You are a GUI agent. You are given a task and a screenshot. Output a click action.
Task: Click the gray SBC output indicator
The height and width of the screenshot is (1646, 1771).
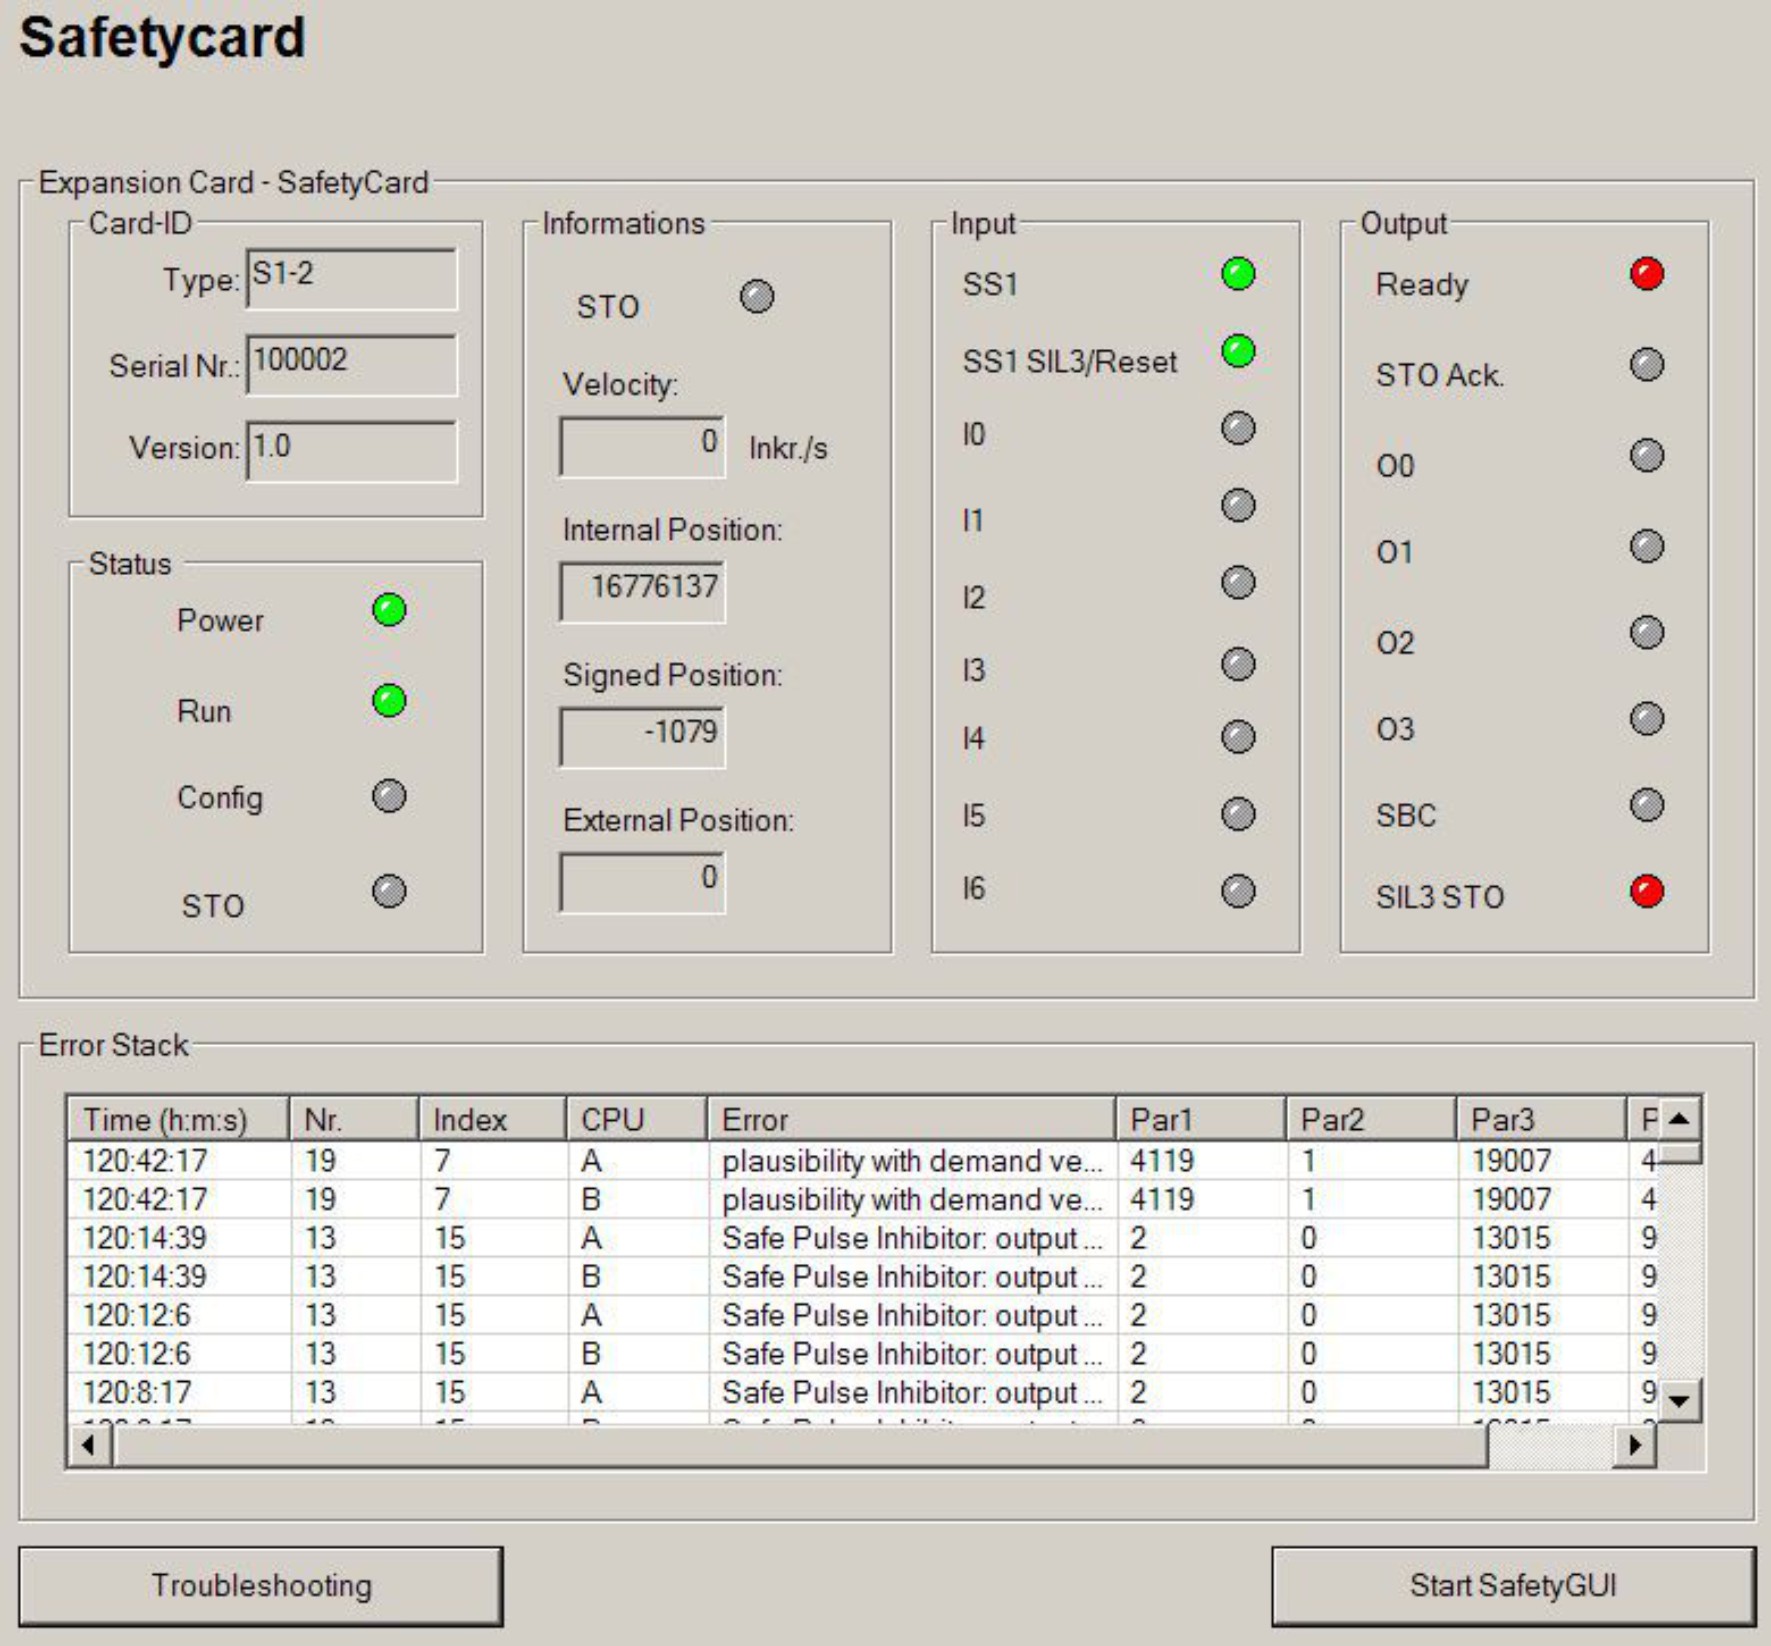[x=1646, y=805]
